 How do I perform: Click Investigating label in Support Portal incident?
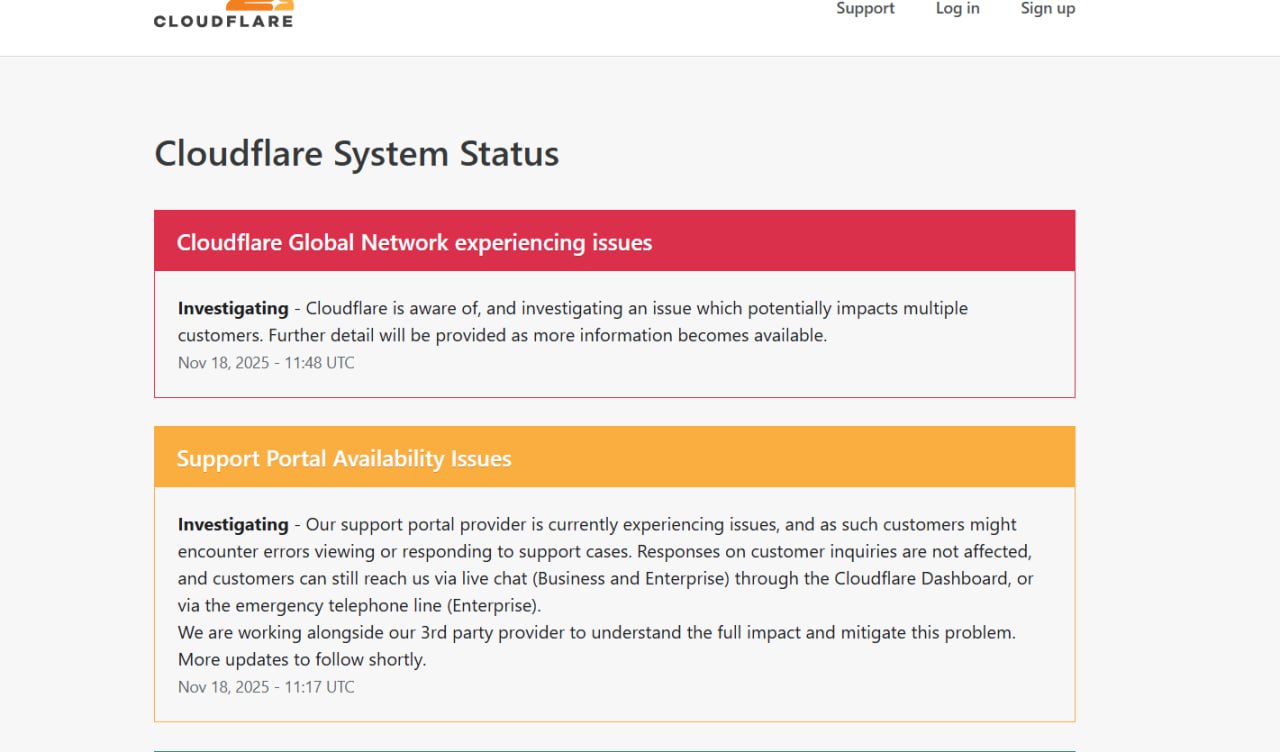233,524
